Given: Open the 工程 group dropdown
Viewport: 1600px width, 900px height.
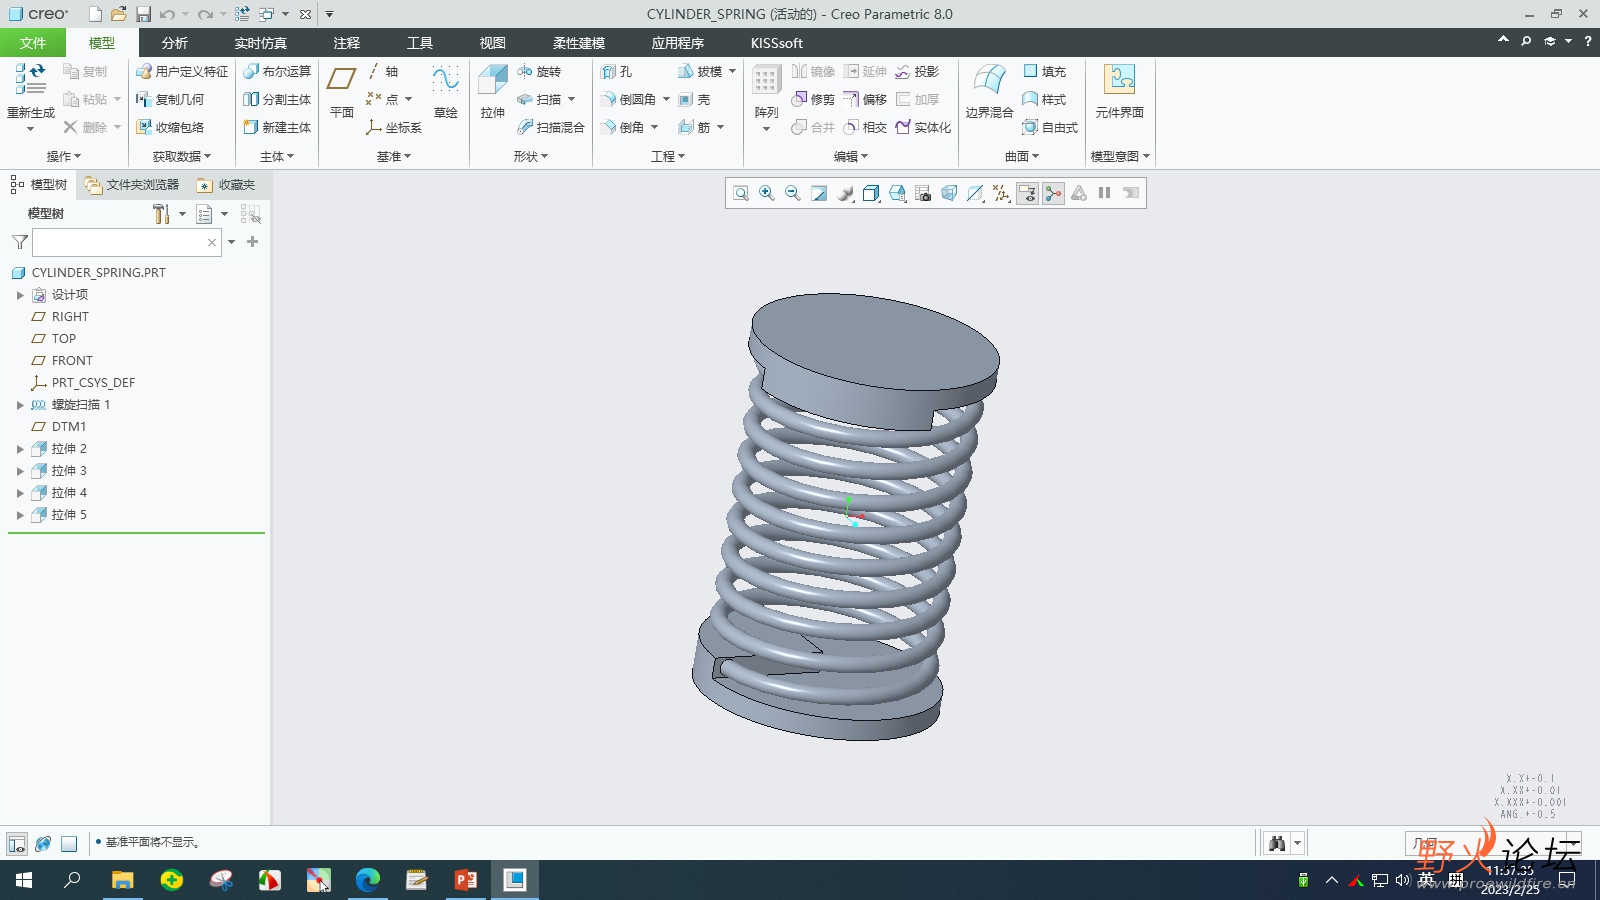Looking at the screenshot, I should [668, 156].
